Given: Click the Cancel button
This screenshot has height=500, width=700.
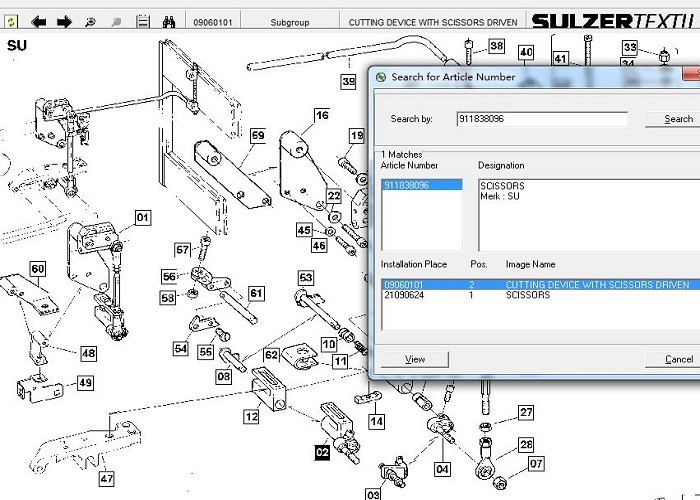Looking at the screenshot, I should click(x=675, y=359).
